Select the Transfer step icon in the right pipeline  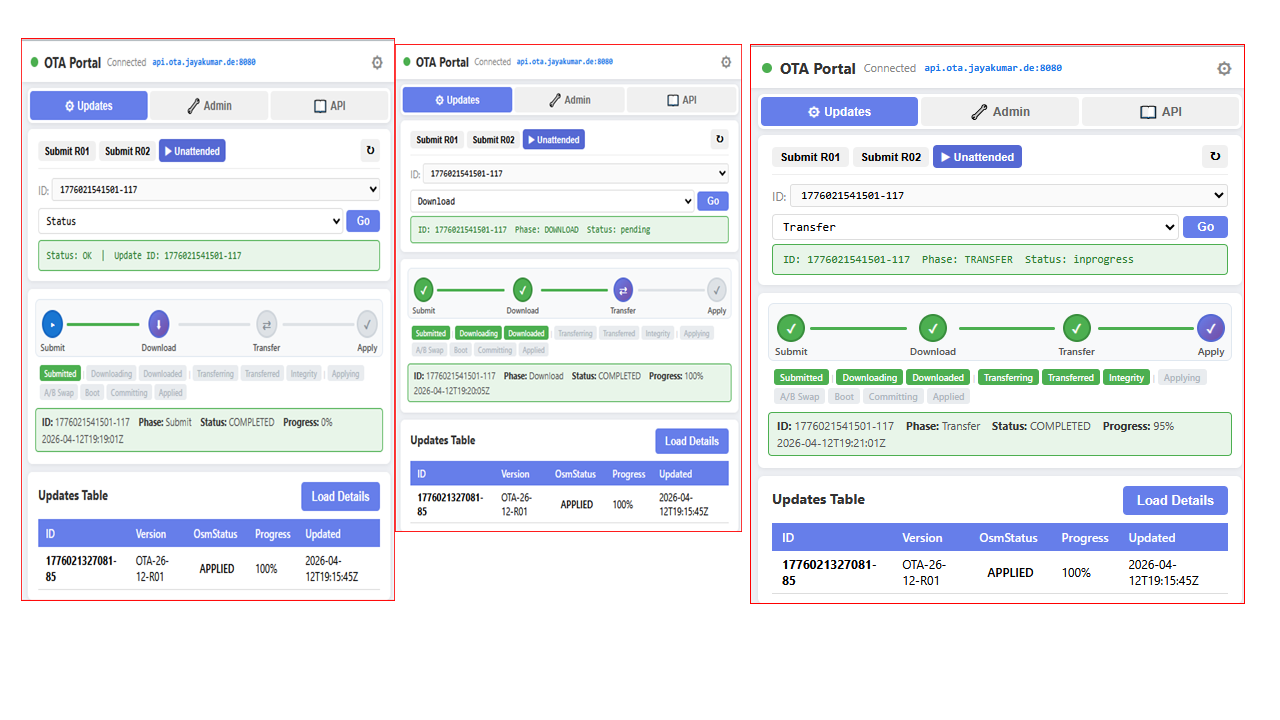1076,326
